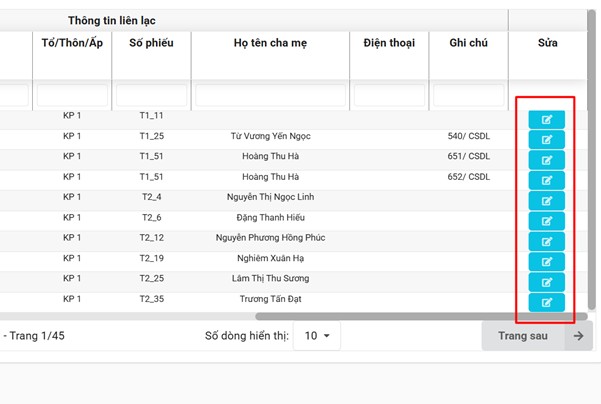Click the Điện thoại filter input
This screenshot has height=404, width=601.
pos(389,96)
